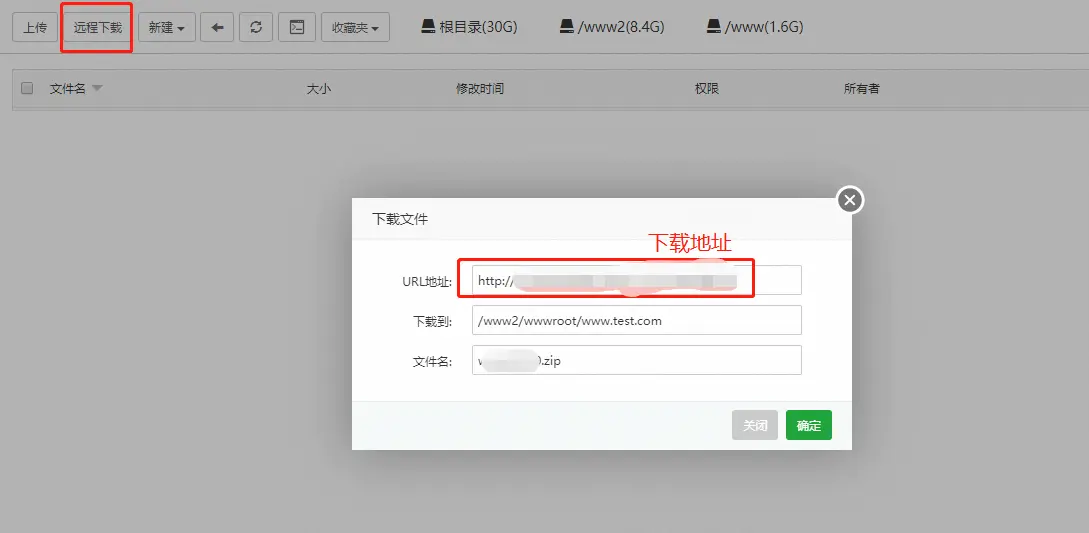The image size is (1089, 533).
Task: Click the 上传 button
Action: coord(35,27)
